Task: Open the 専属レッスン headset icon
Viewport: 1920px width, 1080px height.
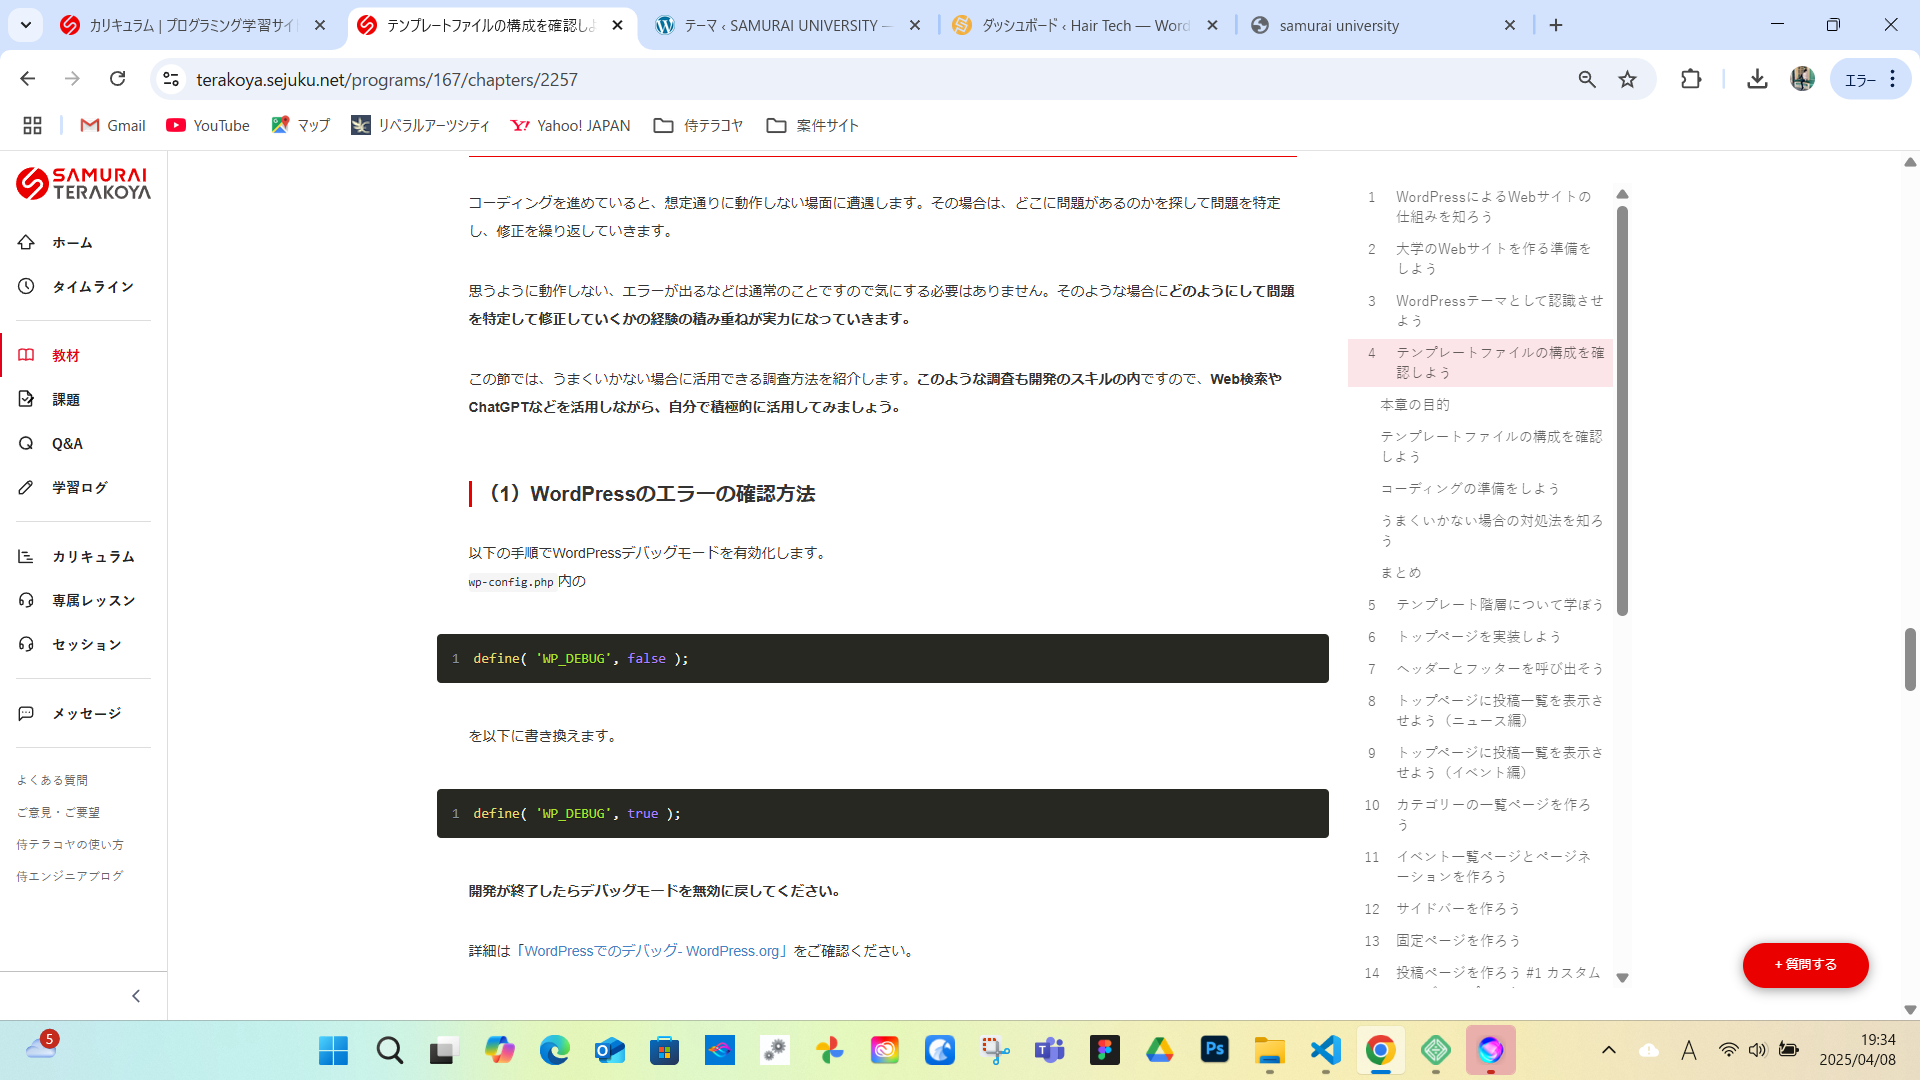Action: (x=26, y=600)
